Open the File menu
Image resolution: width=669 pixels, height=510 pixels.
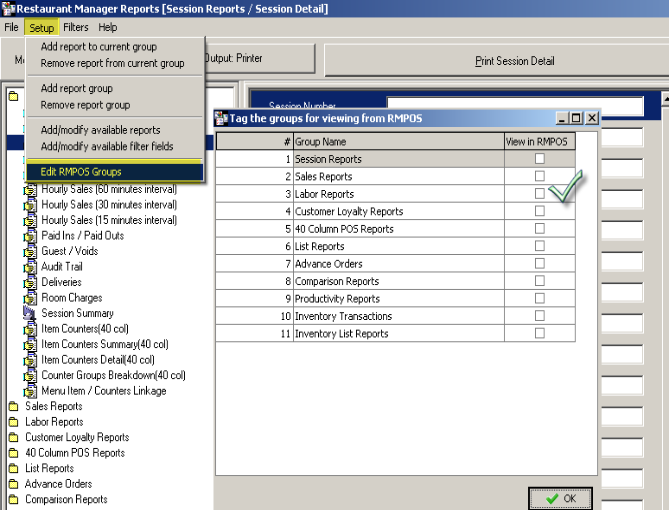click(x=11, y=27)
